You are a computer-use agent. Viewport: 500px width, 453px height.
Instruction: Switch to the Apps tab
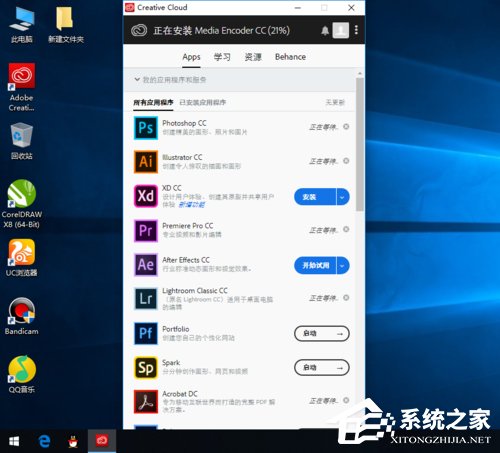click(191, 57)
